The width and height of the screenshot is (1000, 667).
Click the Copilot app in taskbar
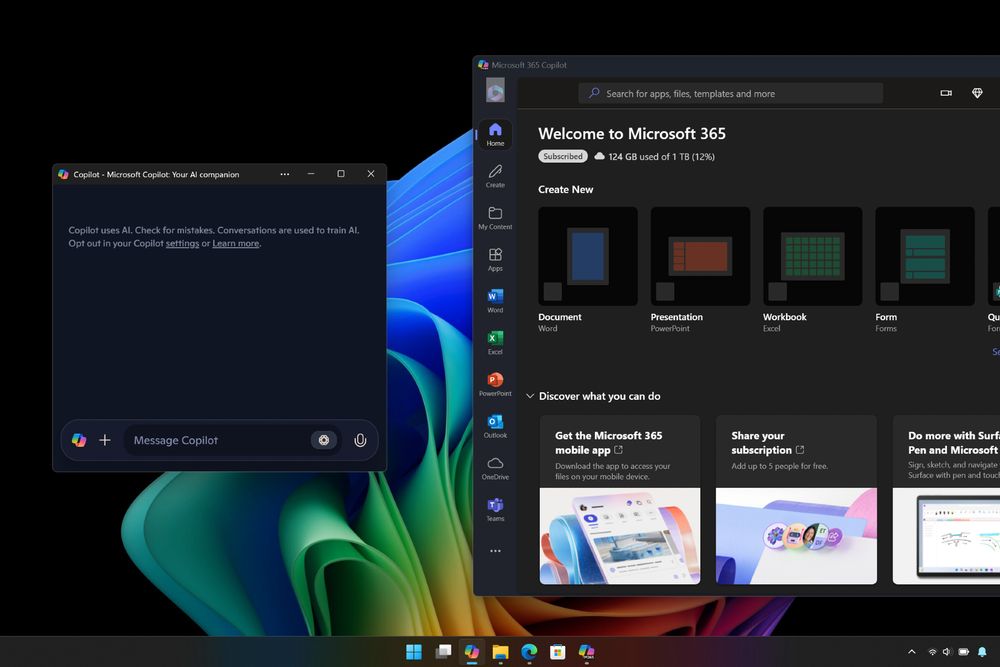click(x=472, y=652)
